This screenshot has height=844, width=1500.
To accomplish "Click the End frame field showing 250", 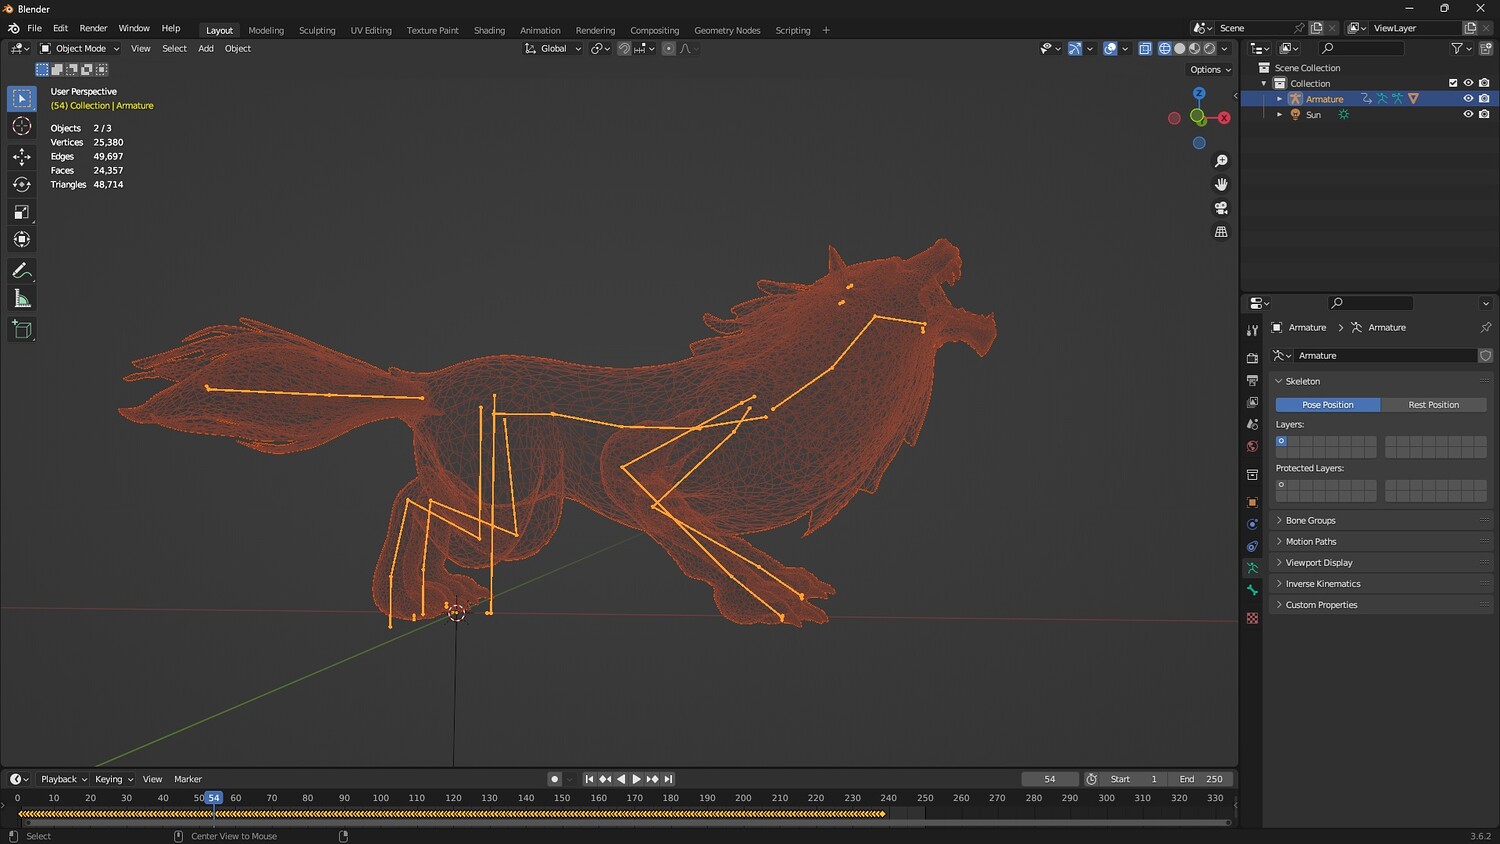I will click(1200, 779).
